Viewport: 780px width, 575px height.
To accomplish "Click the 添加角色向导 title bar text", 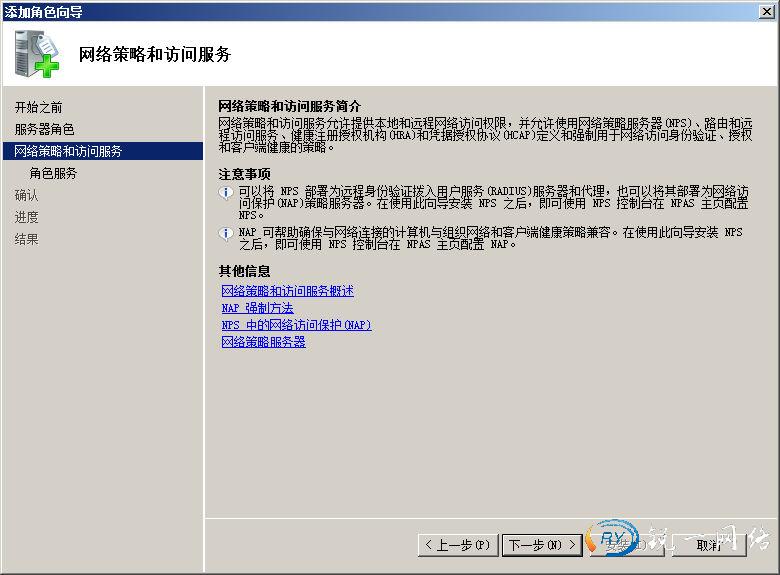I will pos(43,11).
